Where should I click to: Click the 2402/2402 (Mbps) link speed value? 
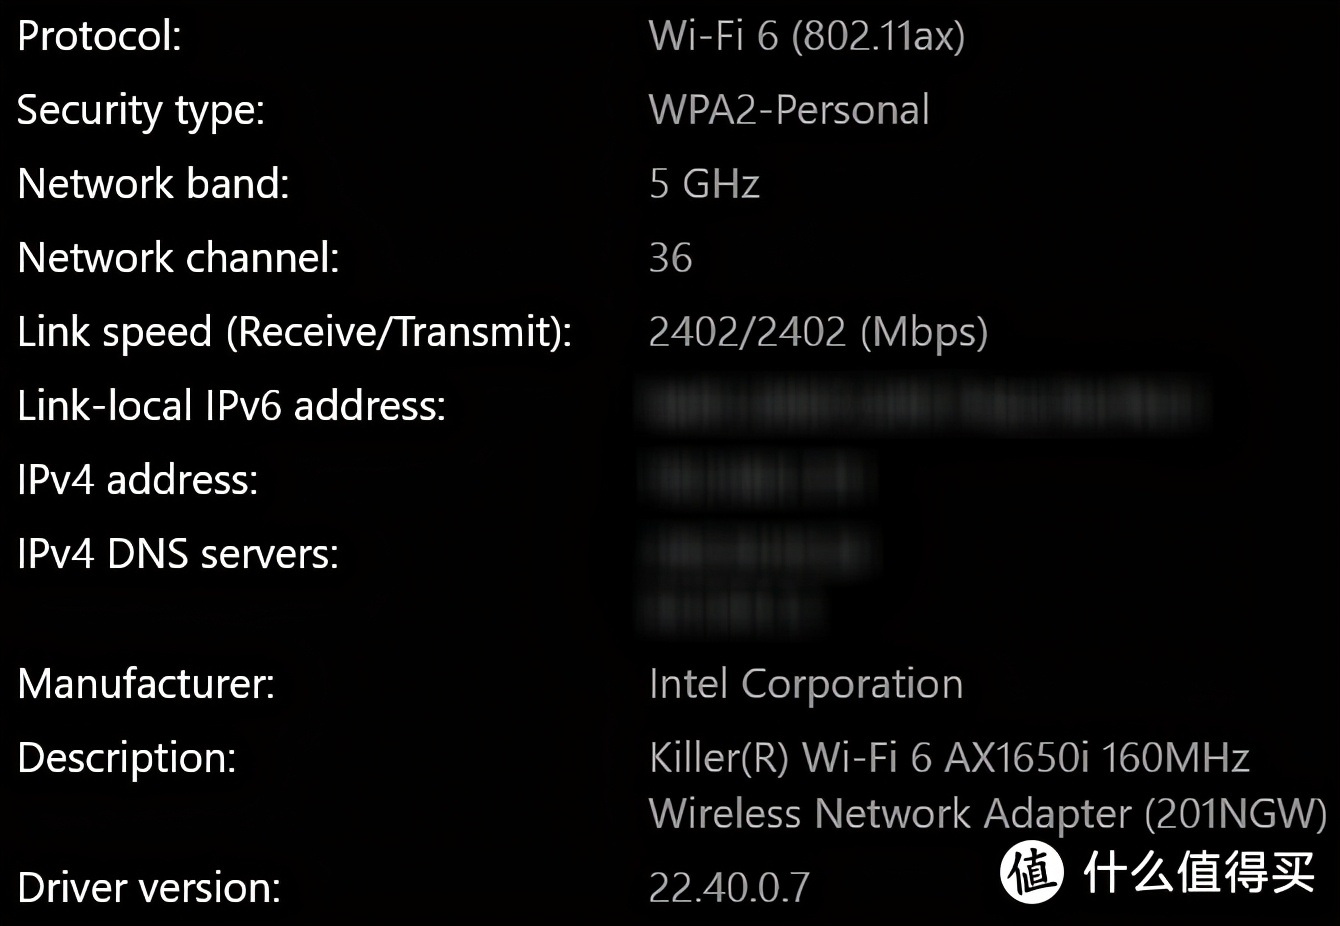817,332
